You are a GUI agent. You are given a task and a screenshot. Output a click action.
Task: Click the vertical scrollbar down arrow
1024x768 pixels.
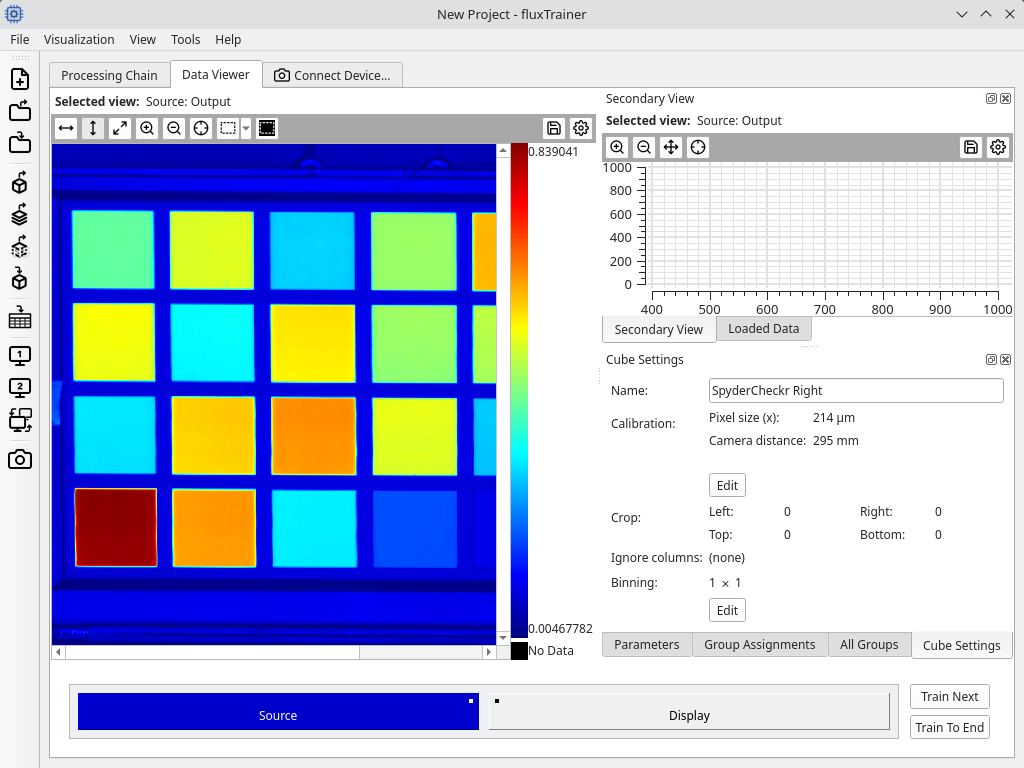(503, 637)
